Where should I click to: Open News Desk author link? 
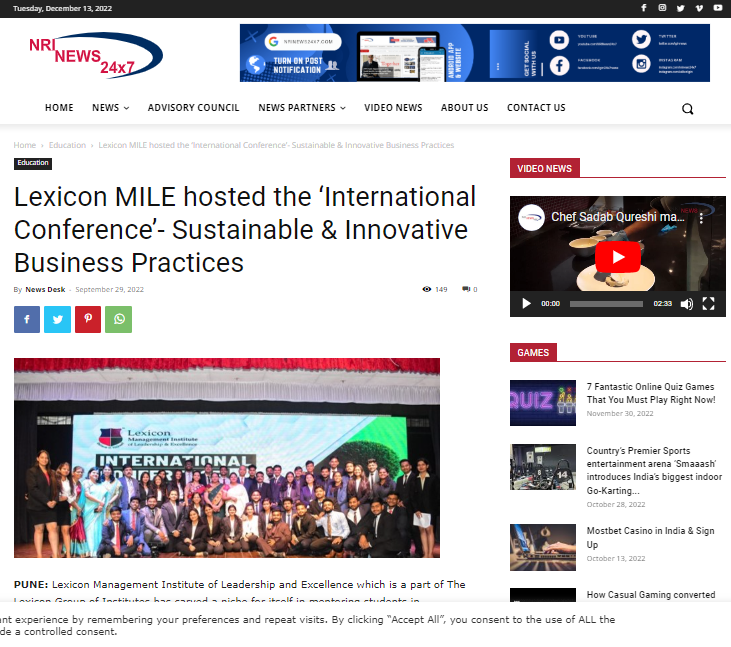[45, 289]
